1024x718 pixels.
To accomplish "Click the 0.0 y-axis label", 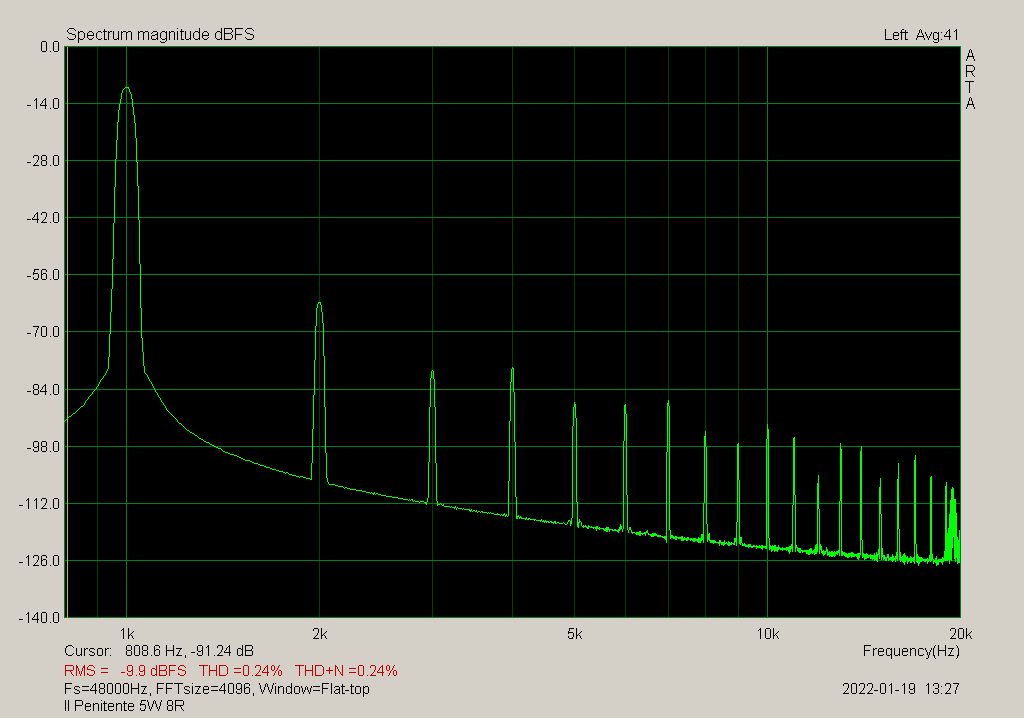I will (50, 46).
